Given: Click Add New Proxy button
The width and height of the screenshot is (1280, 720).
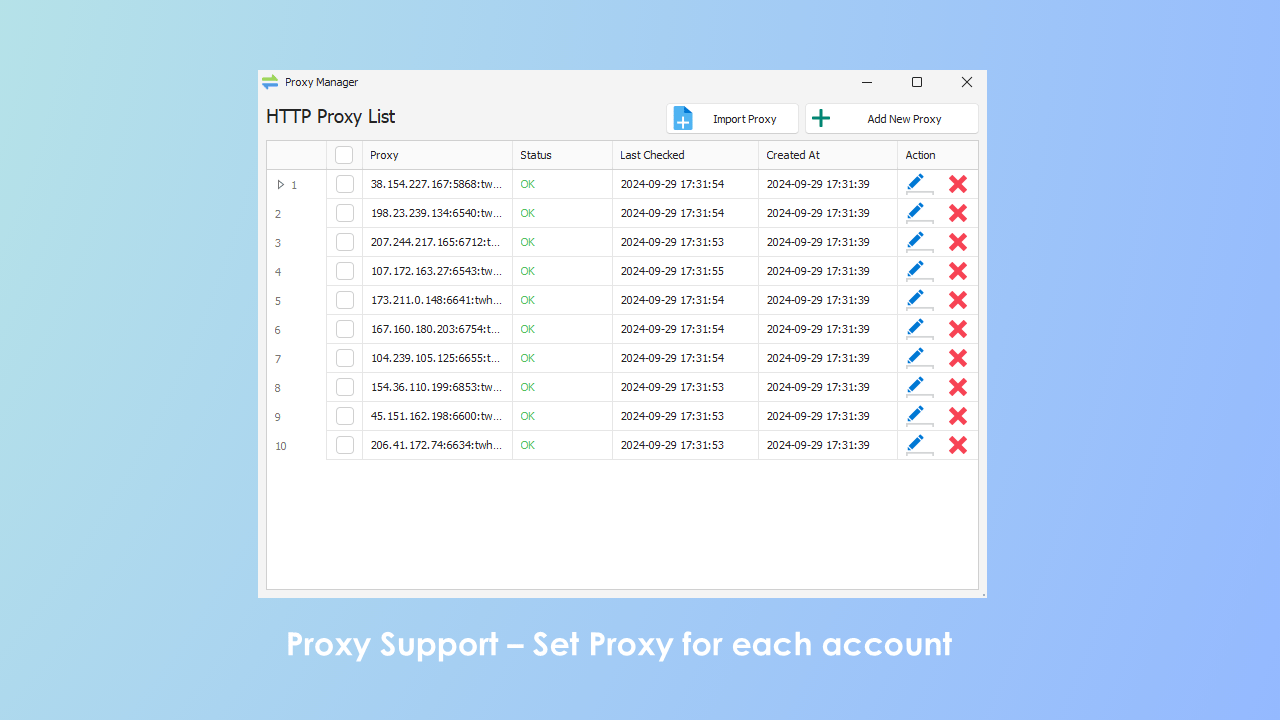Looking at the screenshot, I should point(891,119).
